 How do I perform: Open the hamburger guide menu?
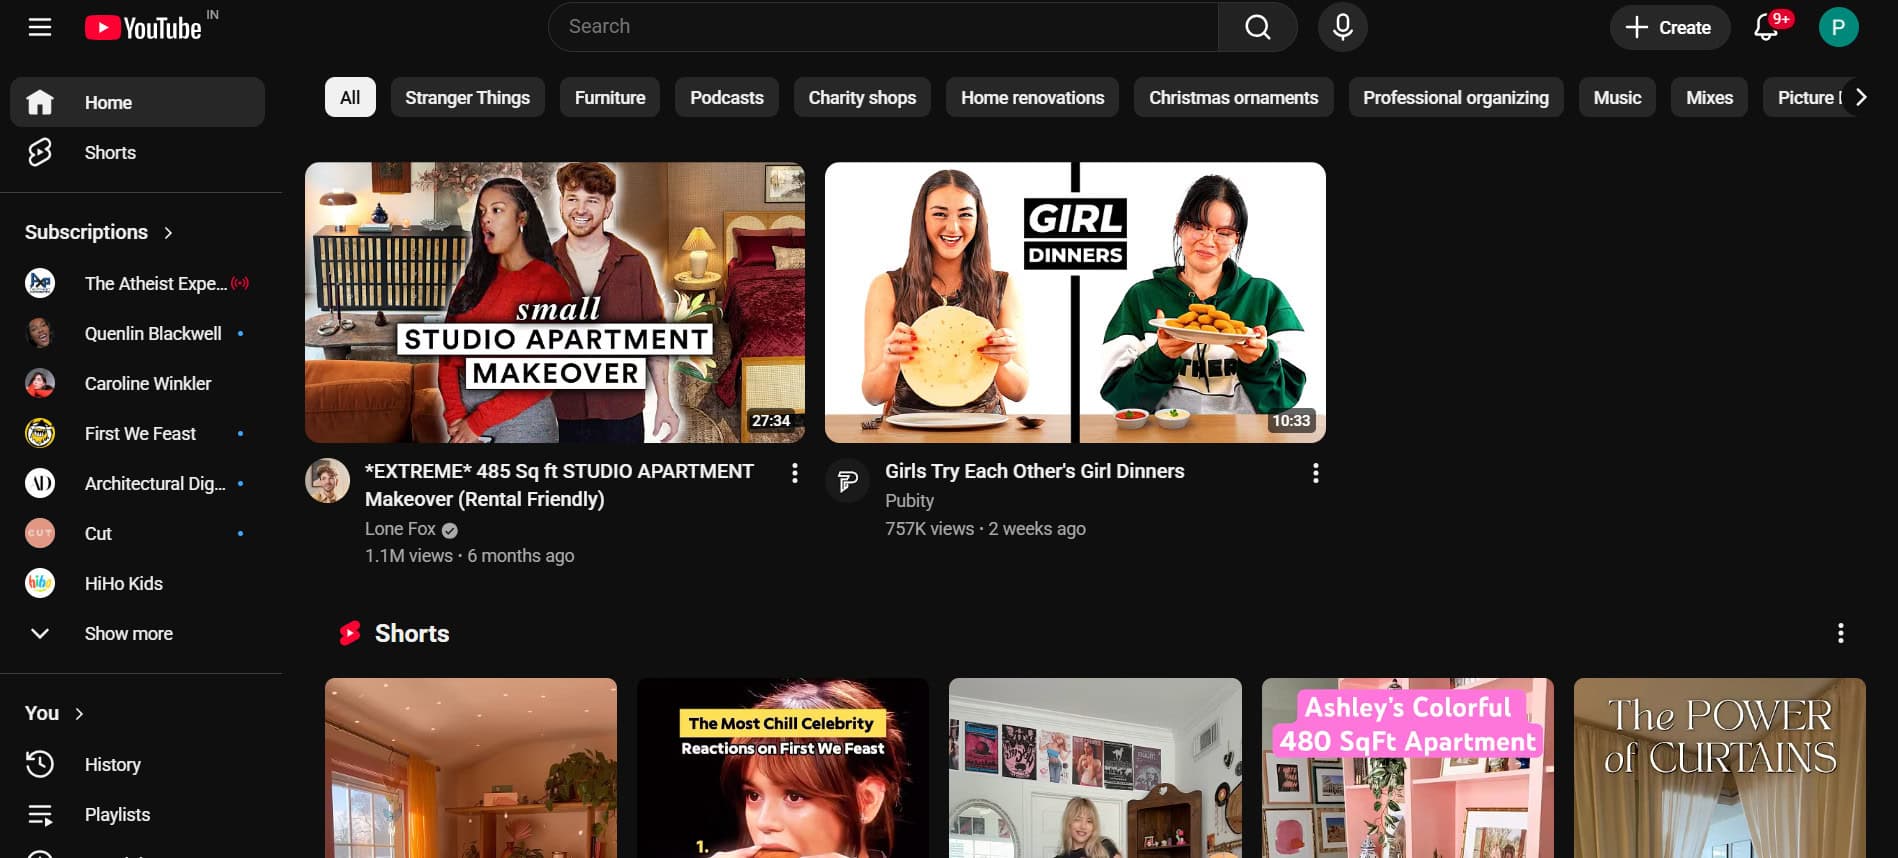click(x=40, y=27)
